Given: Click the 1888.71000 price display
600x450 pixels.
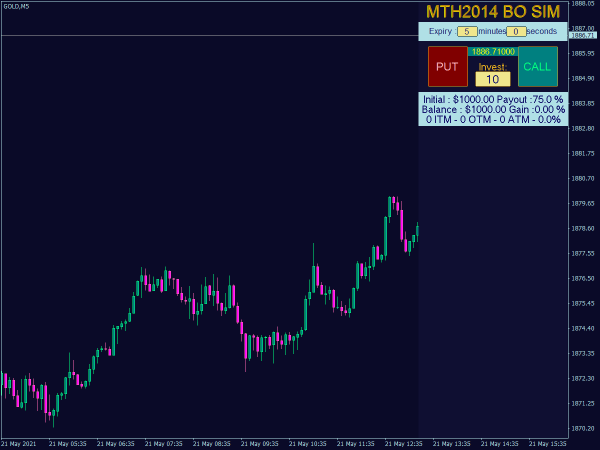Looking at the screenshot, I should (493, 51).
